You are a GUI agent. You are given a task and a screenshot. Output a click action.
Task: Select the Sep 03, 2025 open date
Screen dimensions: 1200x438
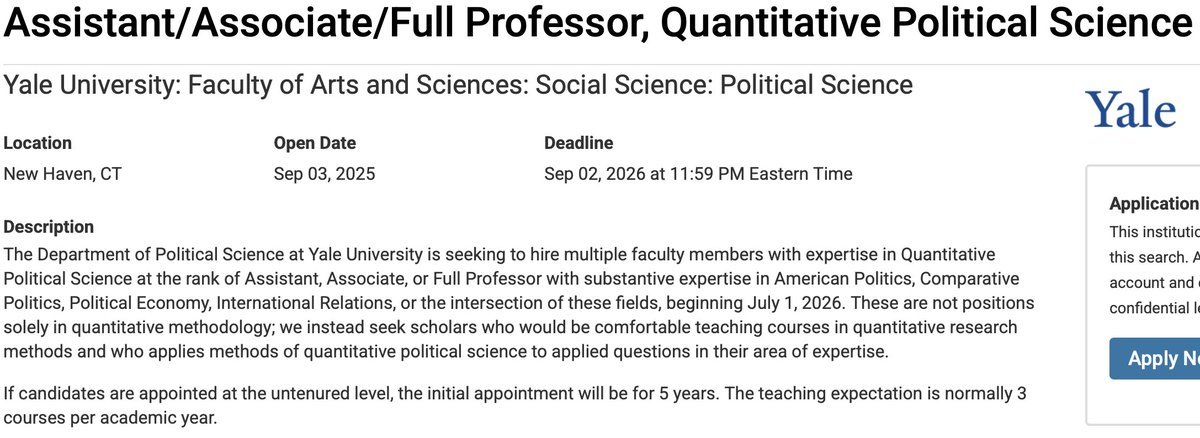click(325, 174)
